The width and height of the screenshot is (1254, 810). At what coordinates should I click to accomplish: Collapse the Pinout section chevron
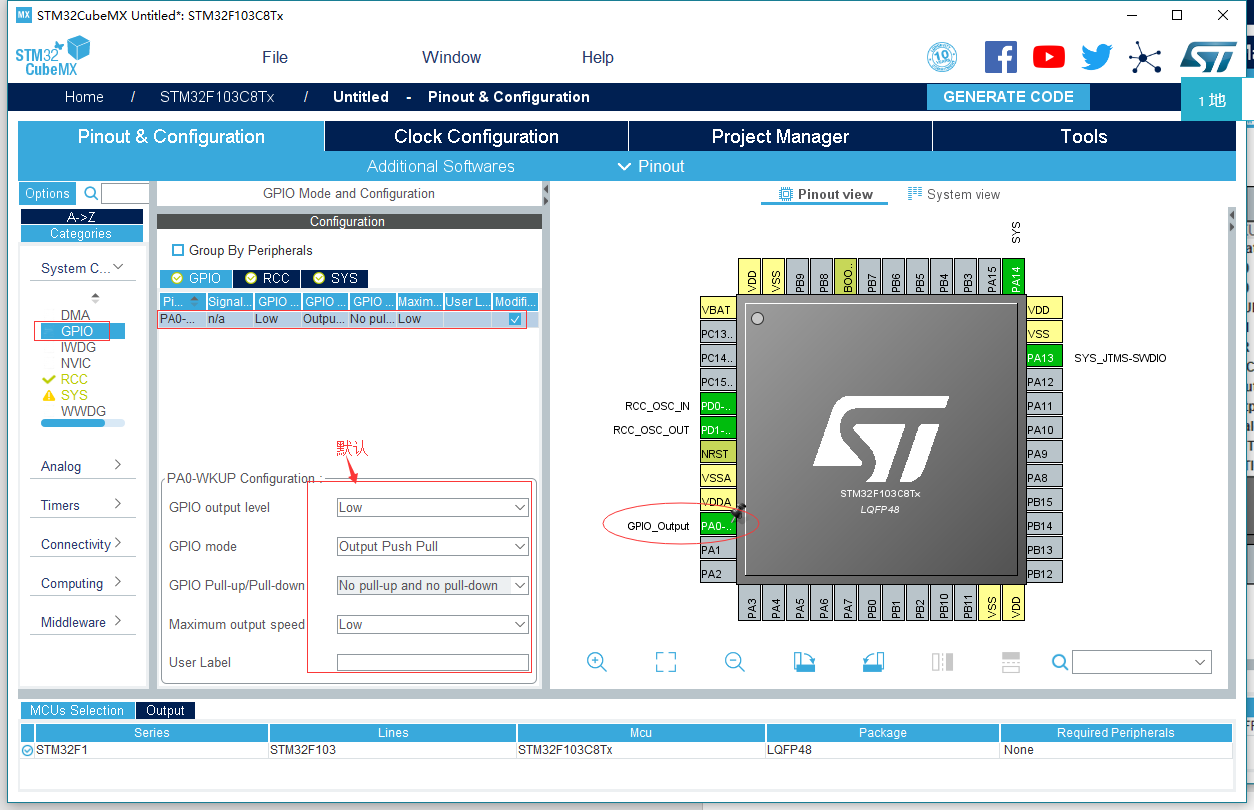click(624, 166)
